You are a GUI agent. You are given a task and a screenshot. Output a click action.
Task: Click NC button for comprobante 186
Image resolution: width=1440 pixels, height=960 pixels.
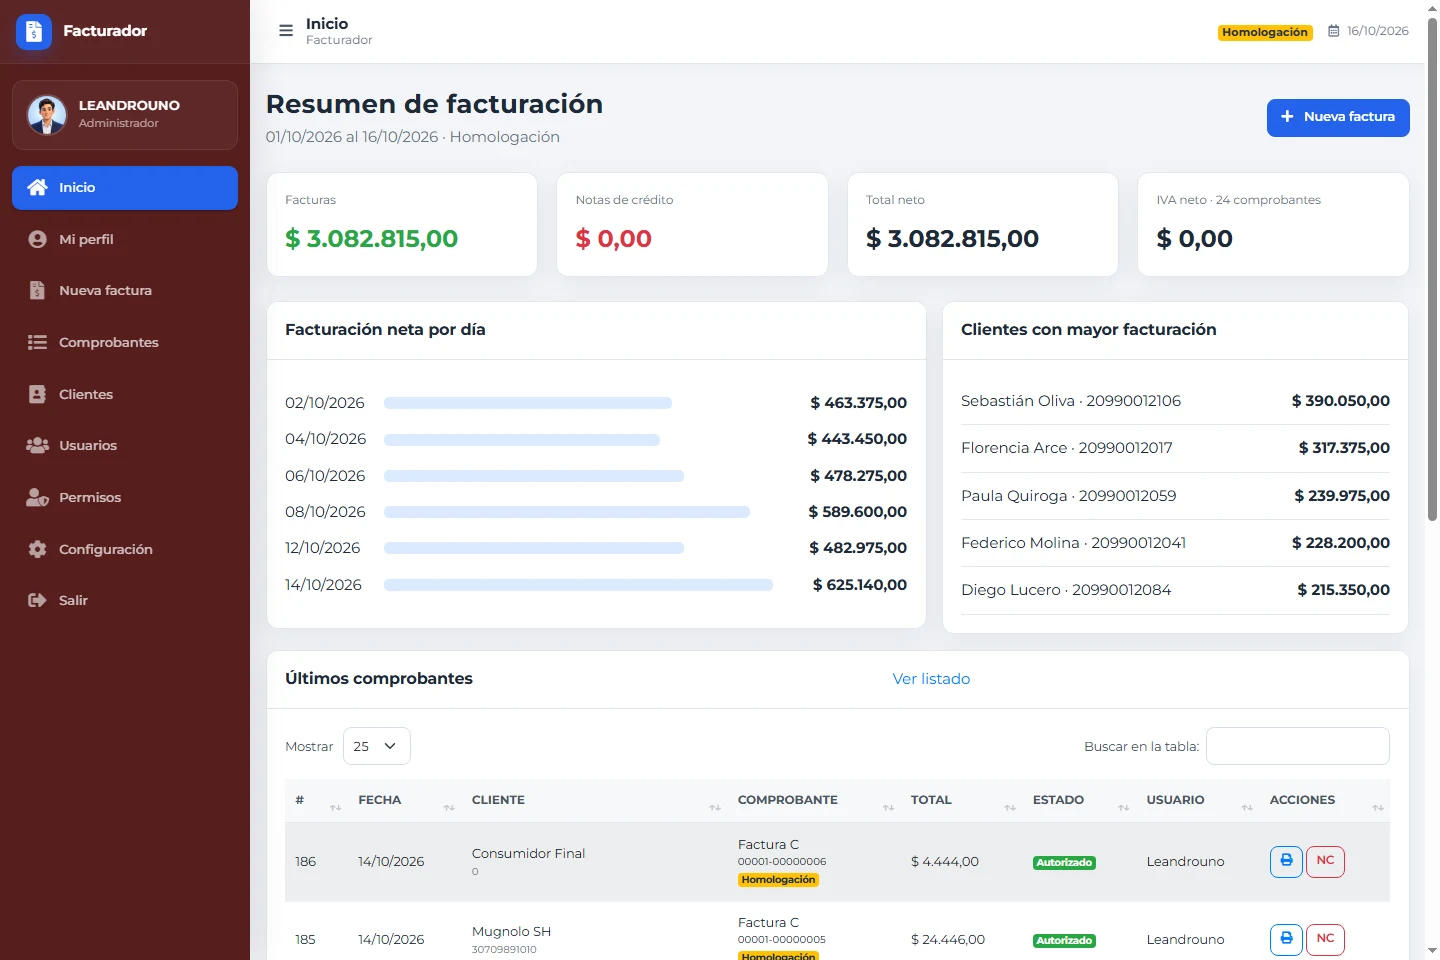coord(1325,861)
